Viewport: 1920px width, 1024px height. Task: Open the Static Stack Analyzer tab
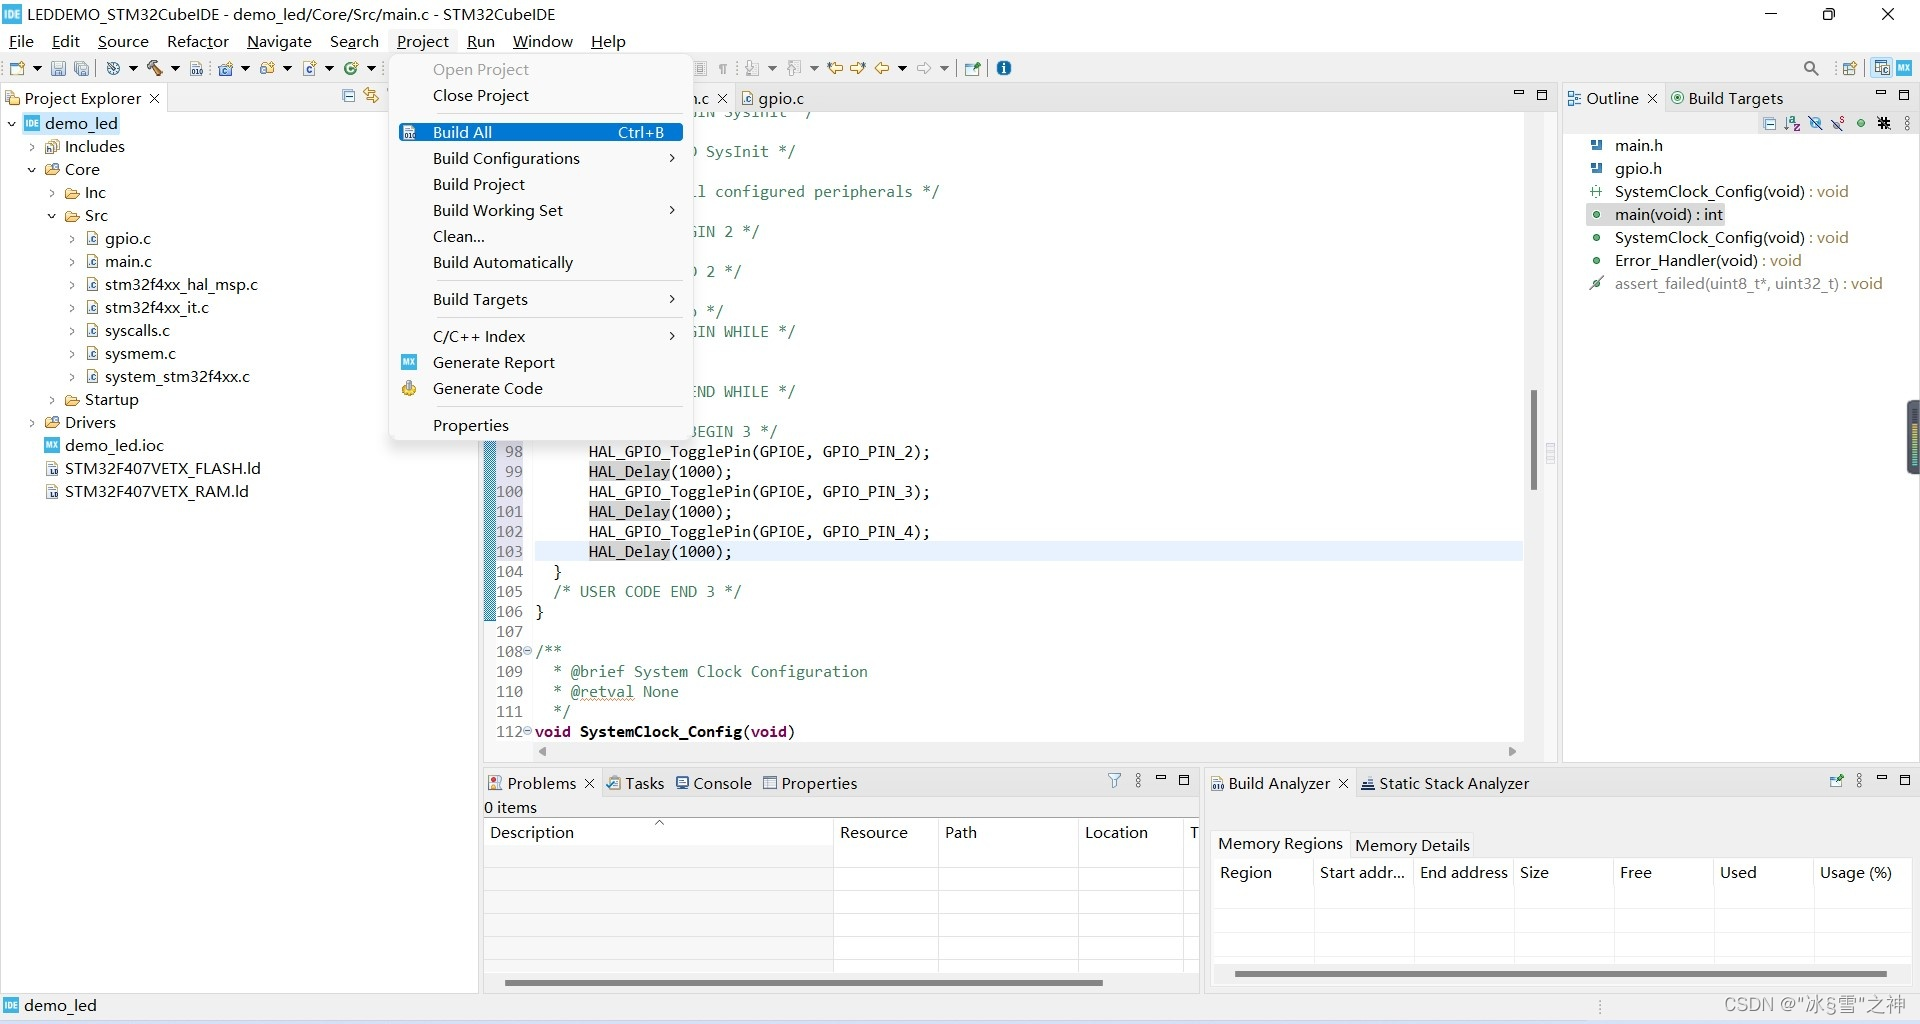(x=1445, y=783)
